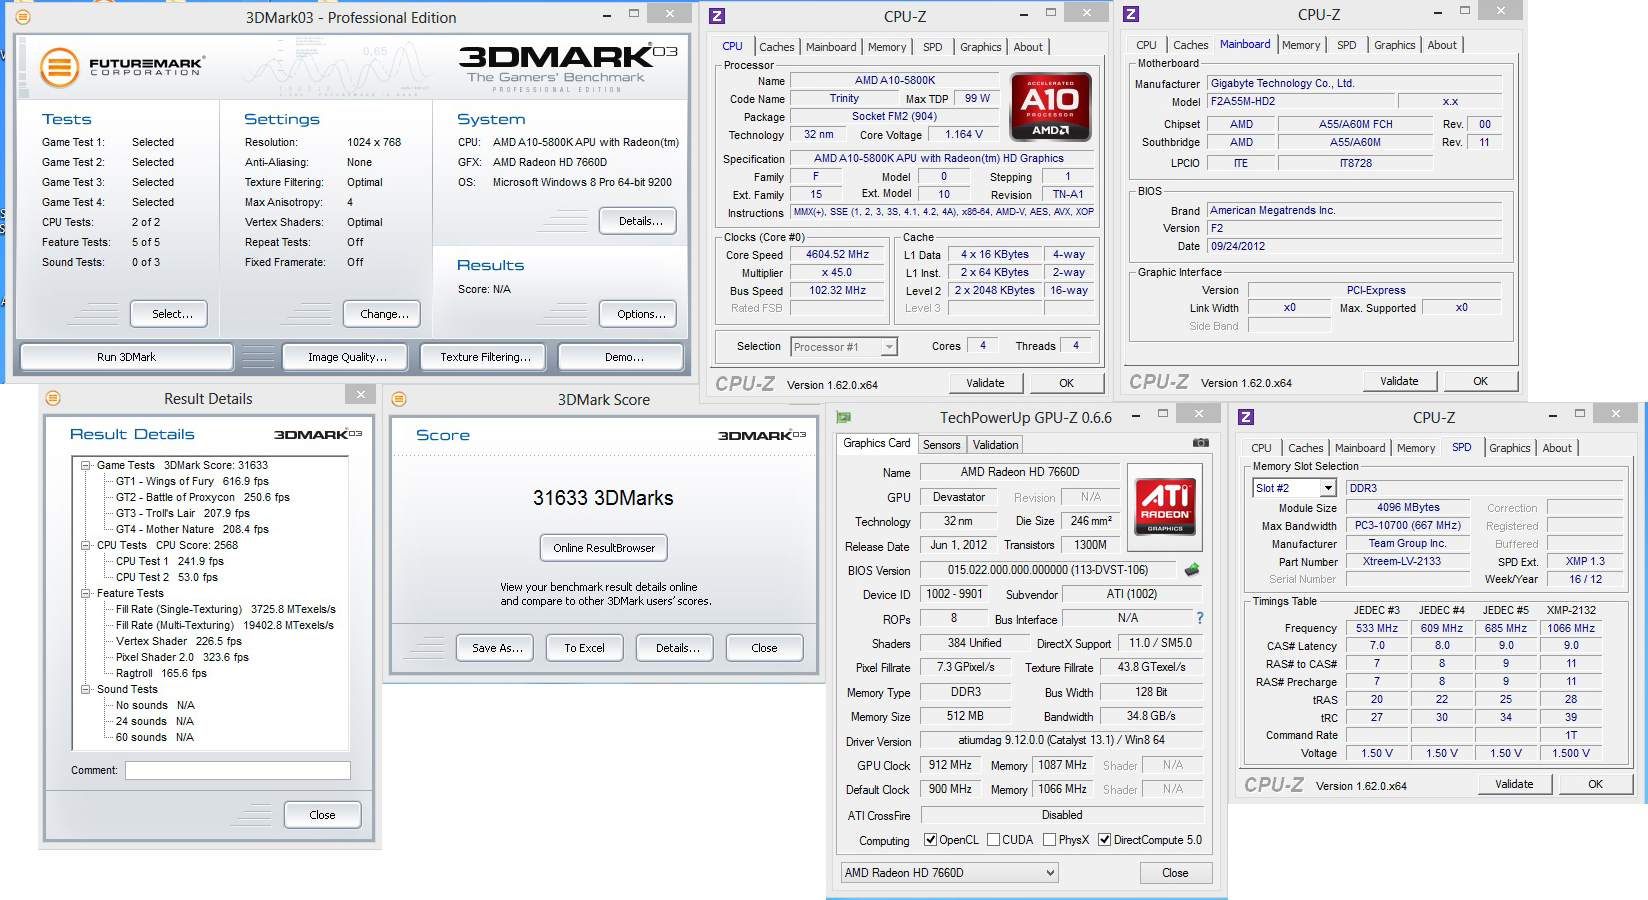Open the Online ResultBrowser
Viewport: 1648px width, 900px height.
[604, 548]
